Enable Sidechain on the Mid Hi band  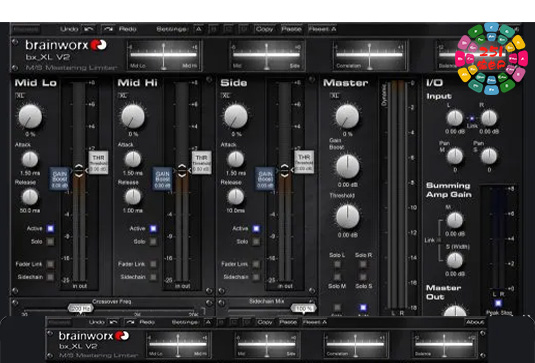[x=153, y=277]
